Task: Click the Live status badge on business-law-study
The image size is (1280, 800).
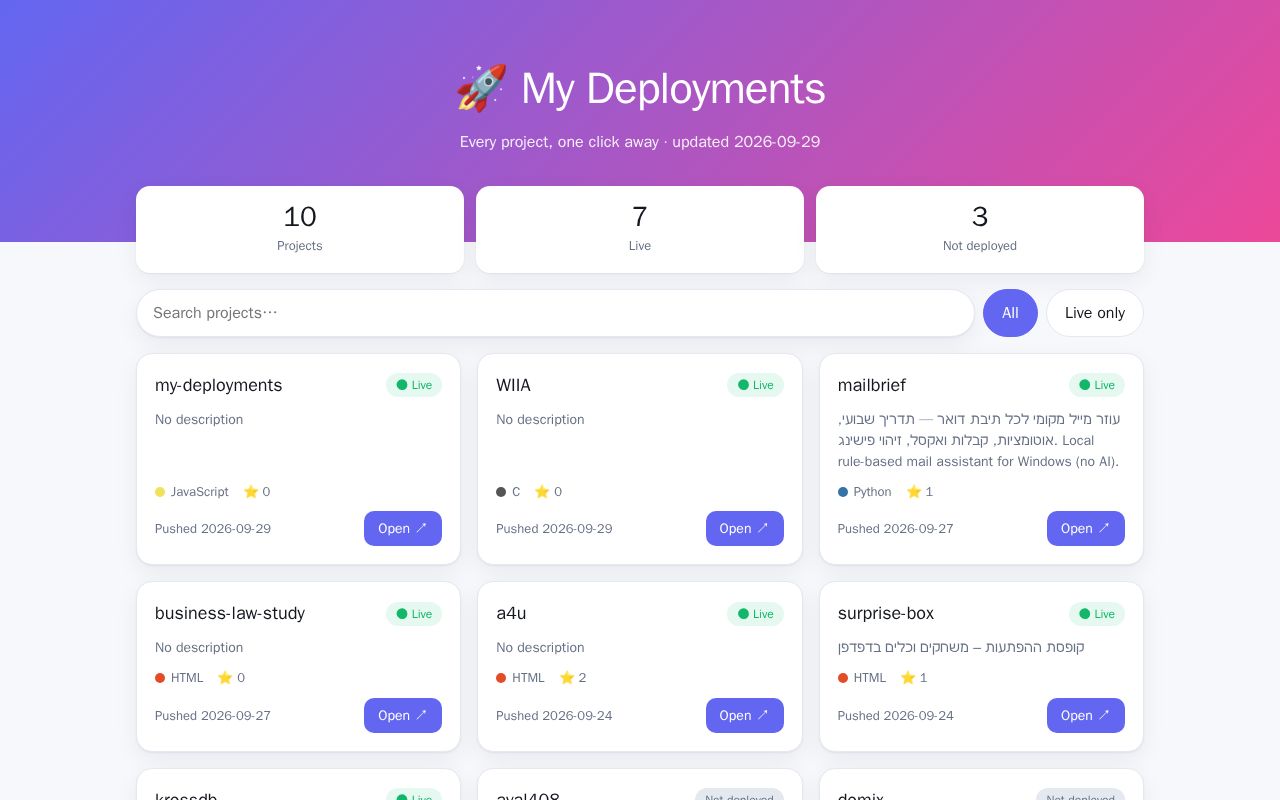Action: 414,614
